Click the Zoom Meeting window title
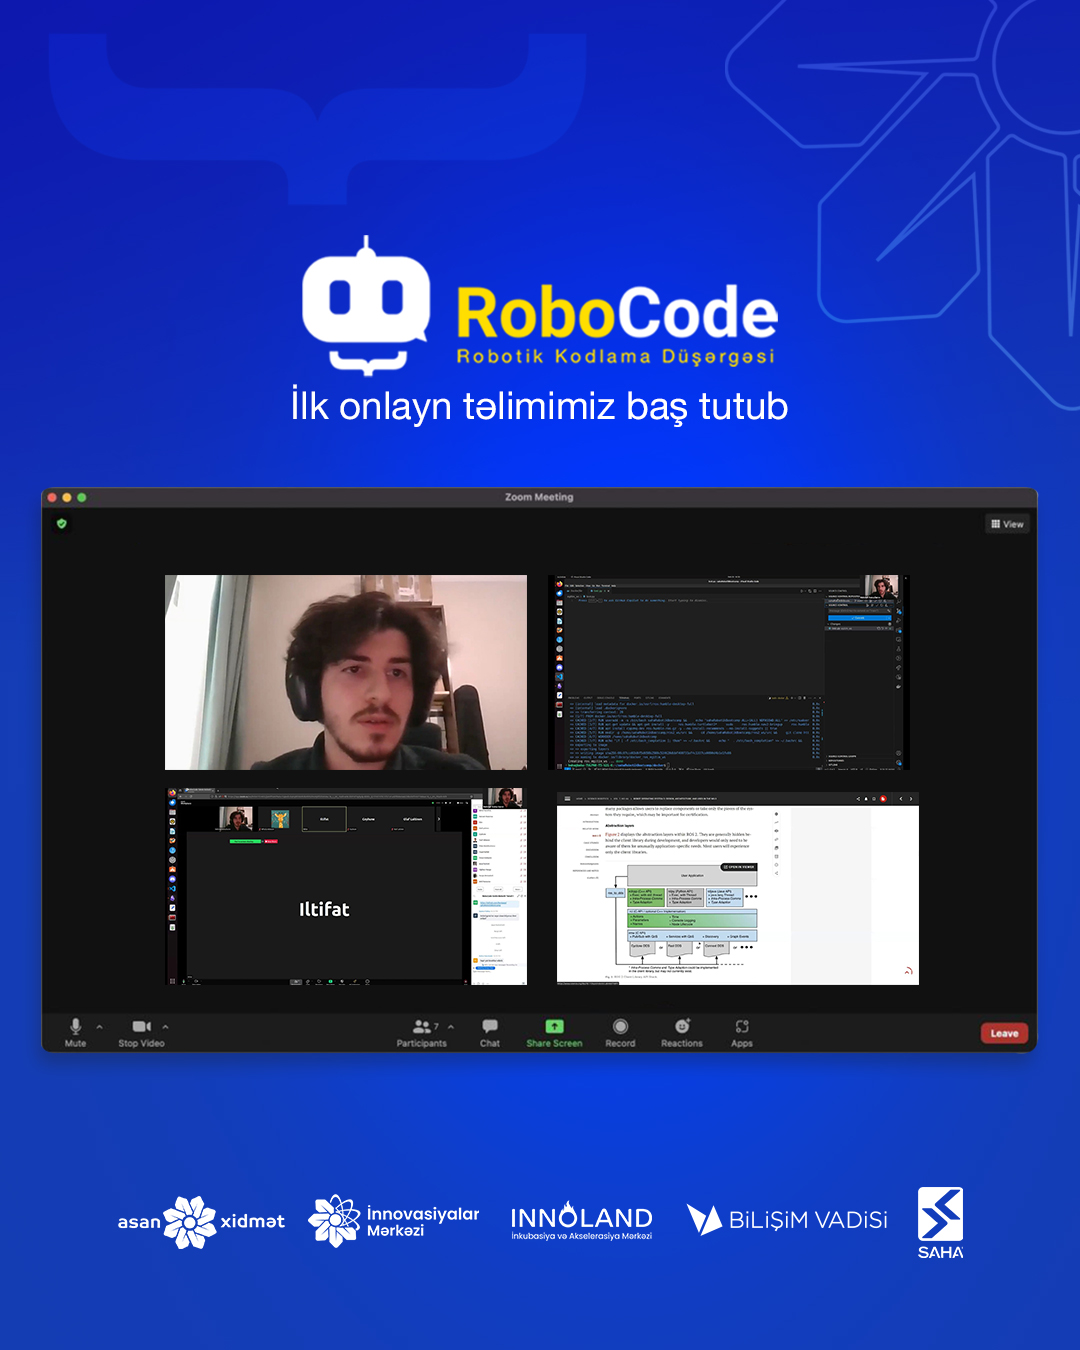 coord(539,497)
